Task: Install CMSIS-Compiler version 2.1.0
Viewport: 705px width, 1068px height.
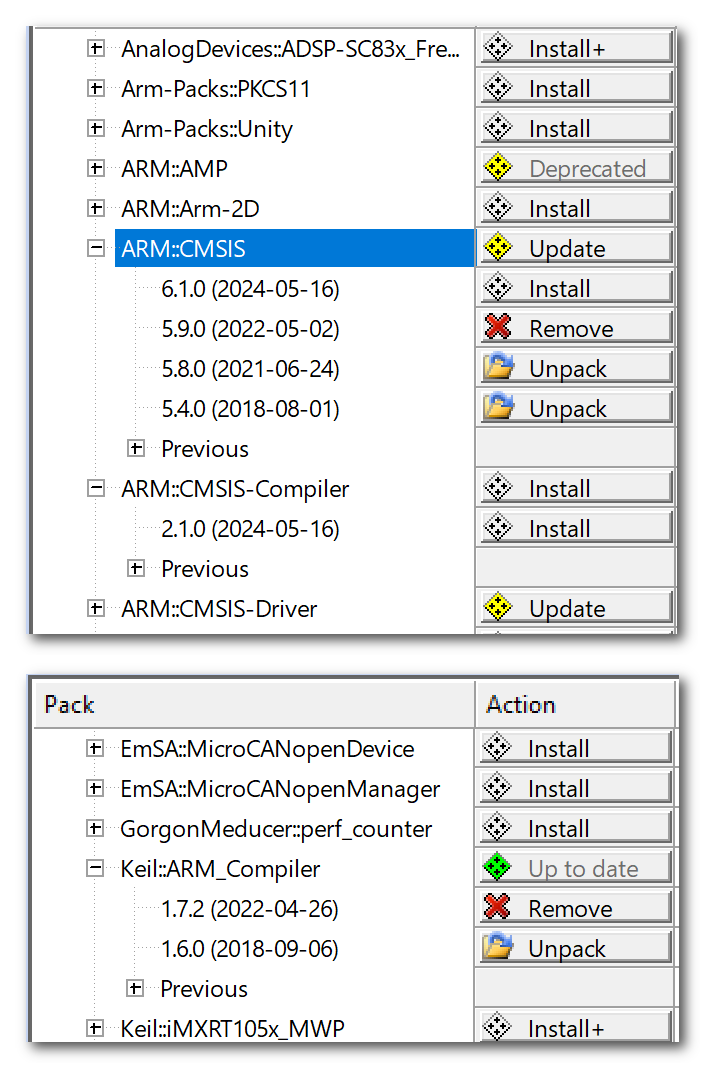Action: coord(576,529)
